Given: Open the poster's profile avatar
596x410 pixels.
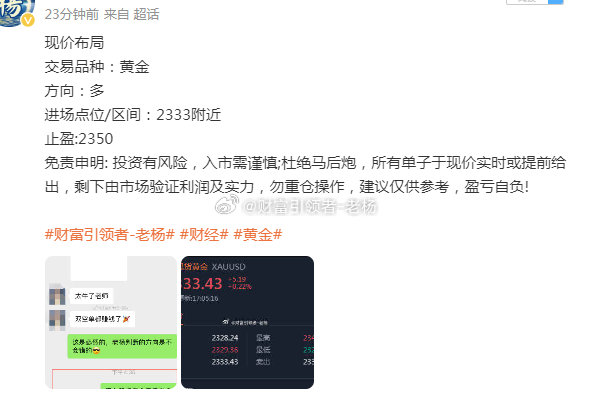Looking at the screenshot, I should (16, 12).
